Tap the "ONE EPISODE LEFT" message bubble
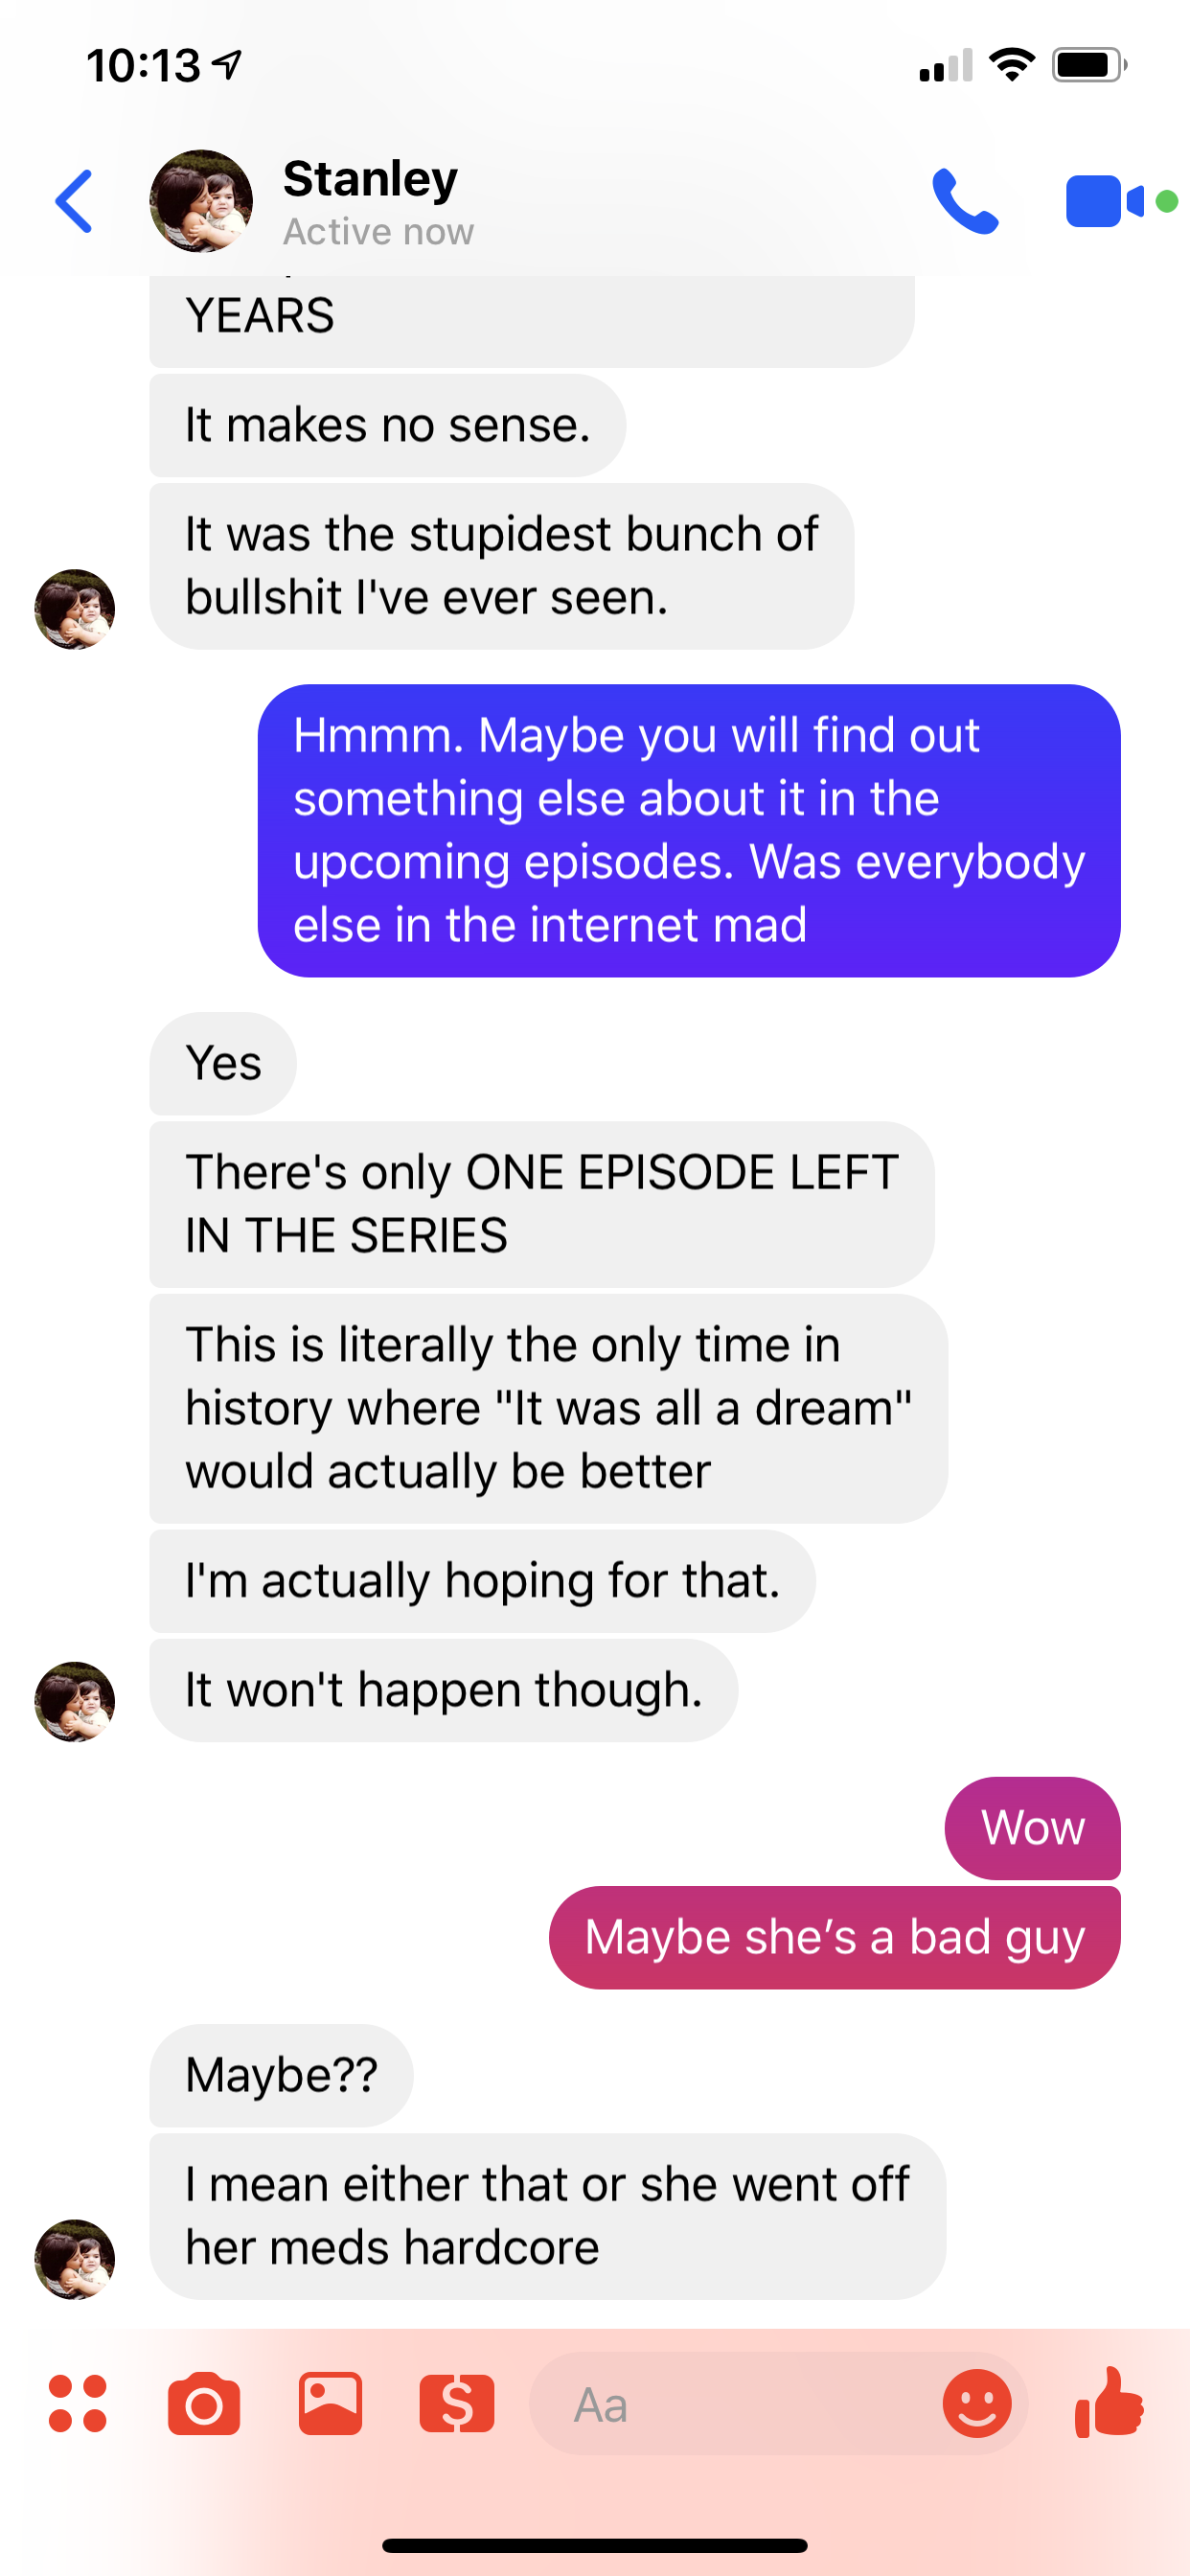The height and width of the screenshot is (2576, 1190). coord(541,1204)
